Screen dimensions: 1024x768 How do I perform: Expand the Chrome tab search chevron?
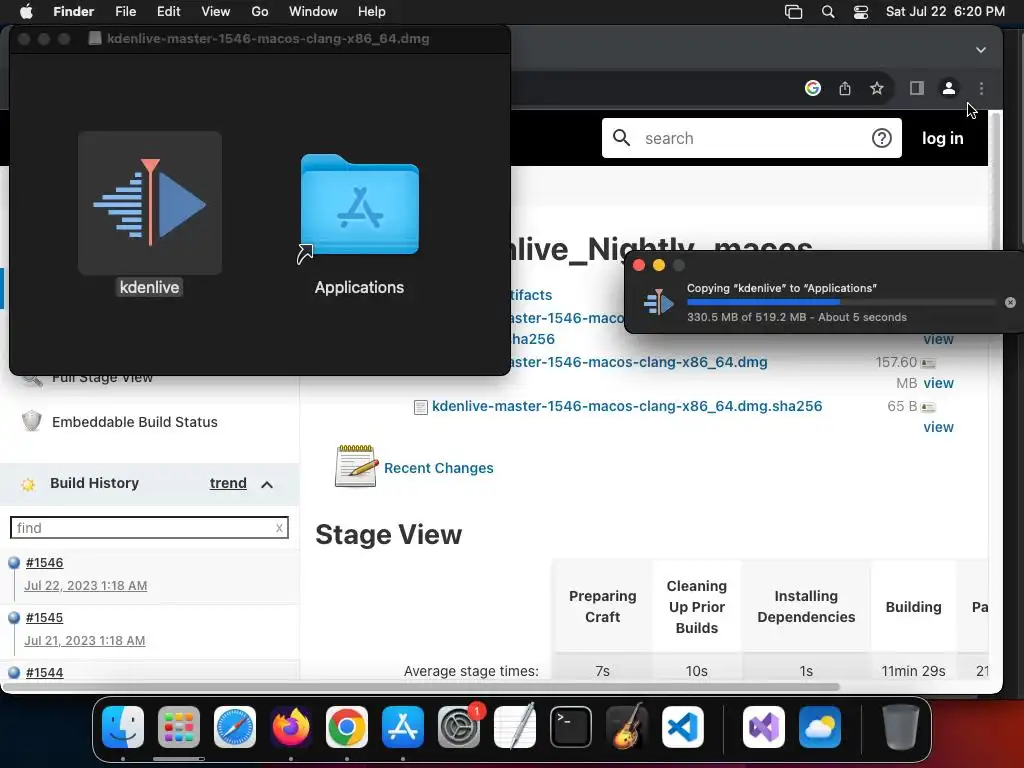(980, 50)
